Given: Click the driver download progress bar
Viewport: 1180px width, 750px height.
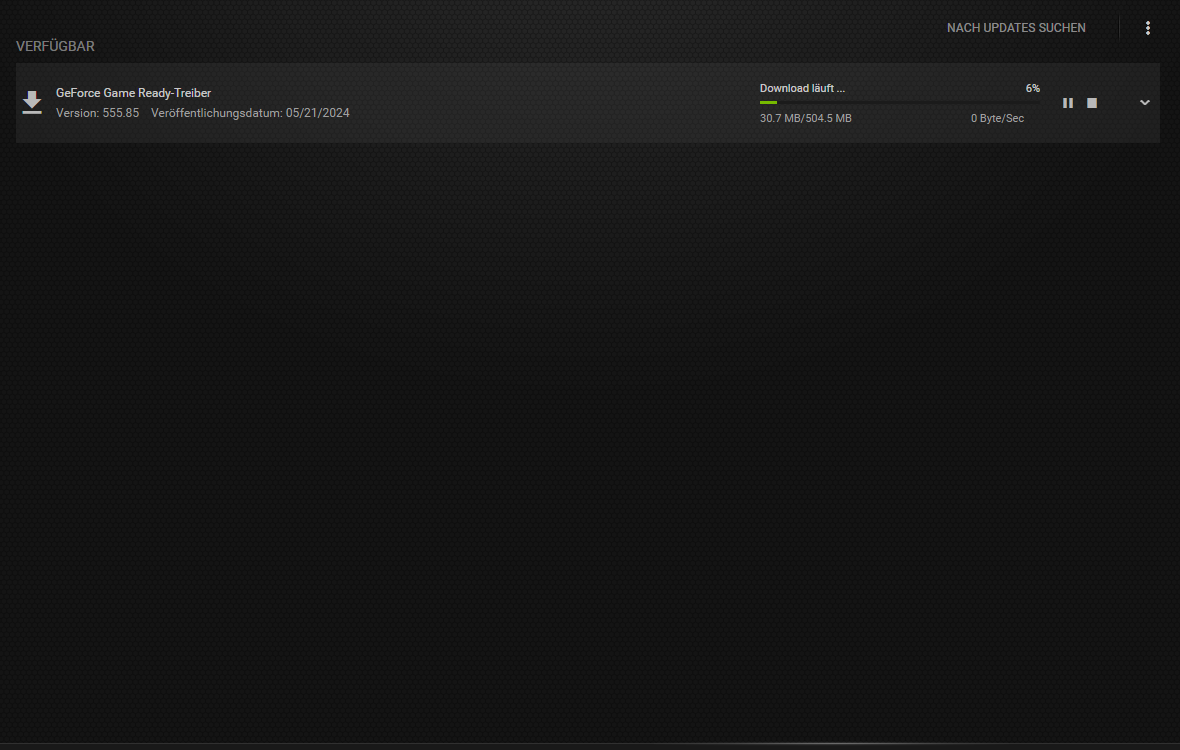Looking at the screenshot, I should pos(899,102).
